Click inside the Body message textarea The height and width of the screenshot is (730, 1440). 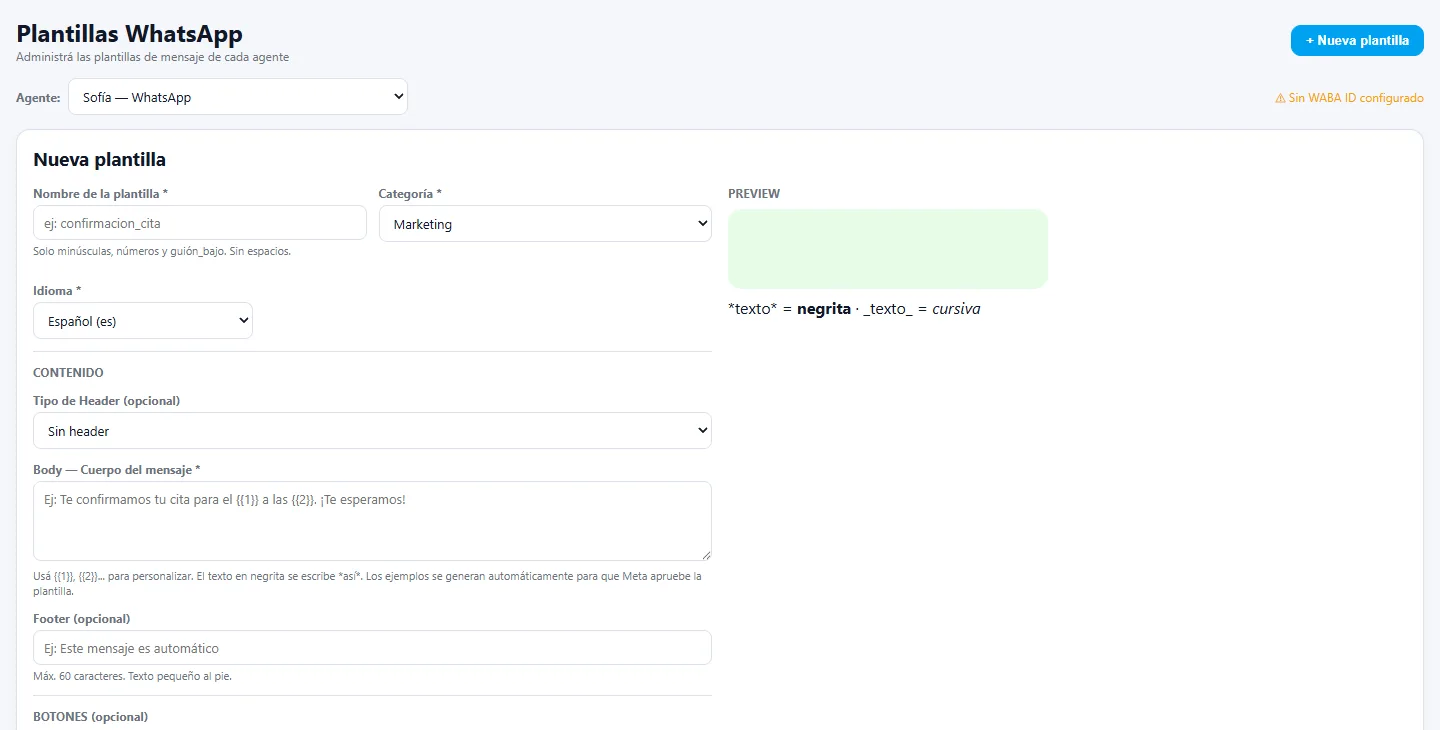[372, 521]
